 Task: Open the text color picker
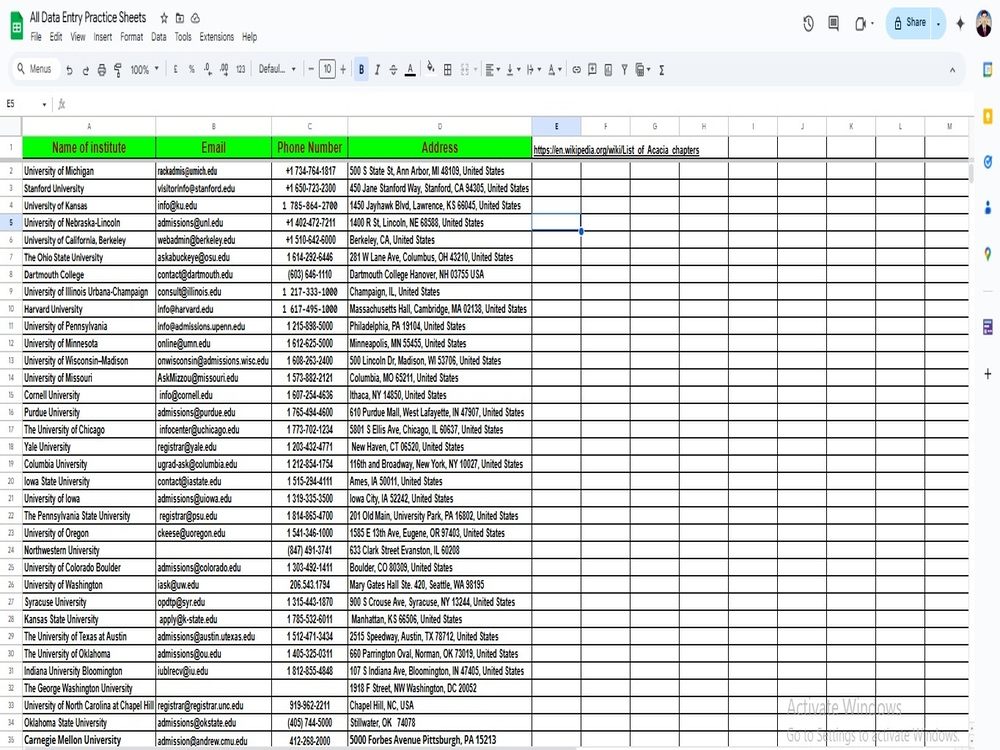(410, 70)
